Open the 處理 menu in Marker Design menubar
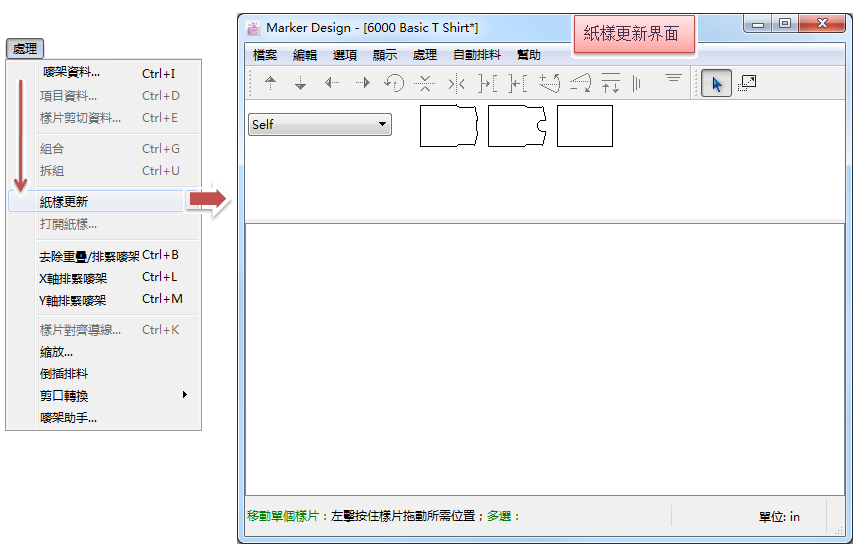Screen dimensions: 854x549 coord(424,55)
